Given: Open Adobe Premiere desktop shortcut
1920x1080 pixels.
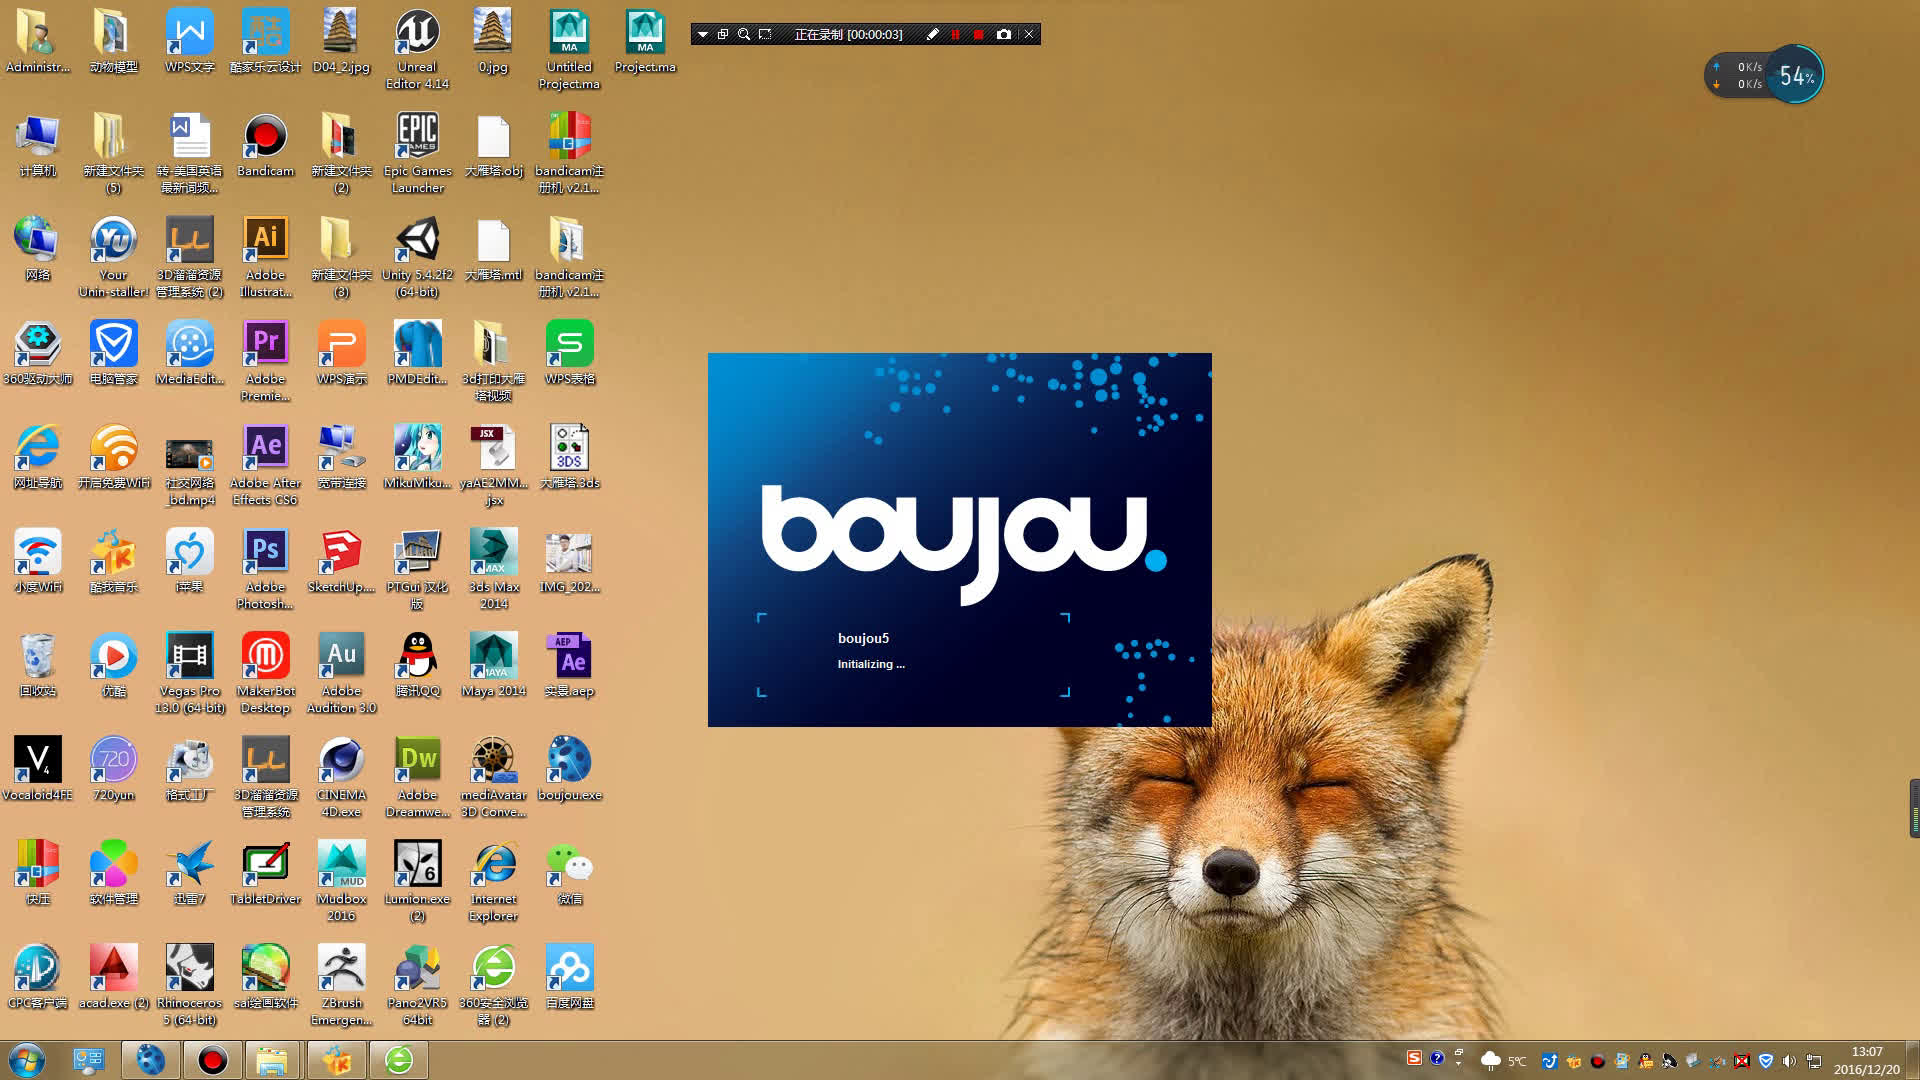Looking at the screenshot, I should (x=265, y=361).
